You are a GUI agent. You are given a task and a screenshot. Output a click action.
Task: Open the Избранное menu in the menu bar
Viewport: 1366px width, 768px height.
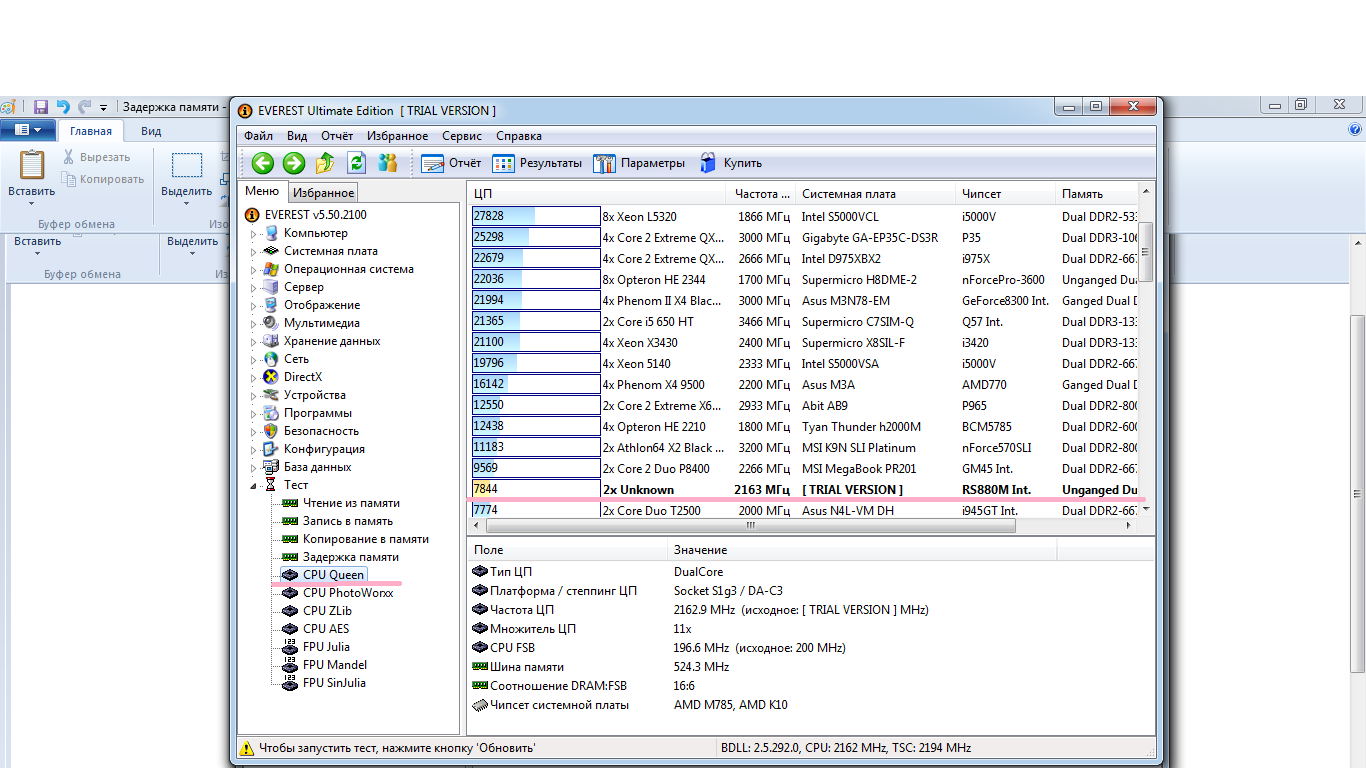click(397, 136)
